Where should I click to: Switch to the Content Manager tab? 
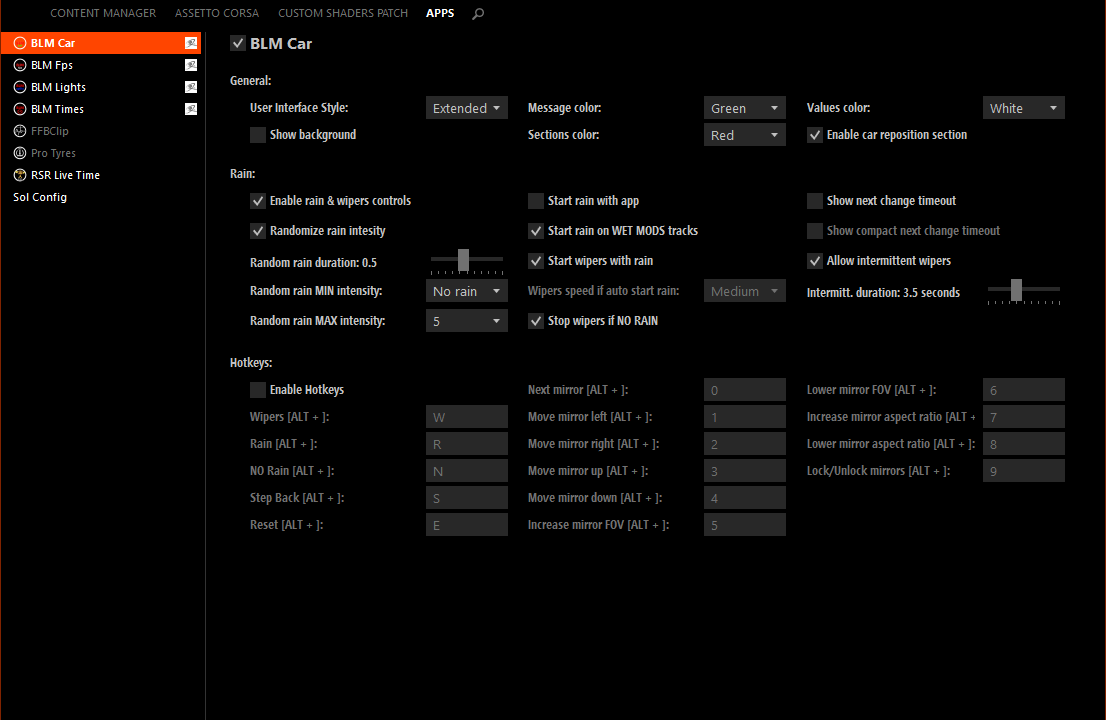click(x=103, y=13)
